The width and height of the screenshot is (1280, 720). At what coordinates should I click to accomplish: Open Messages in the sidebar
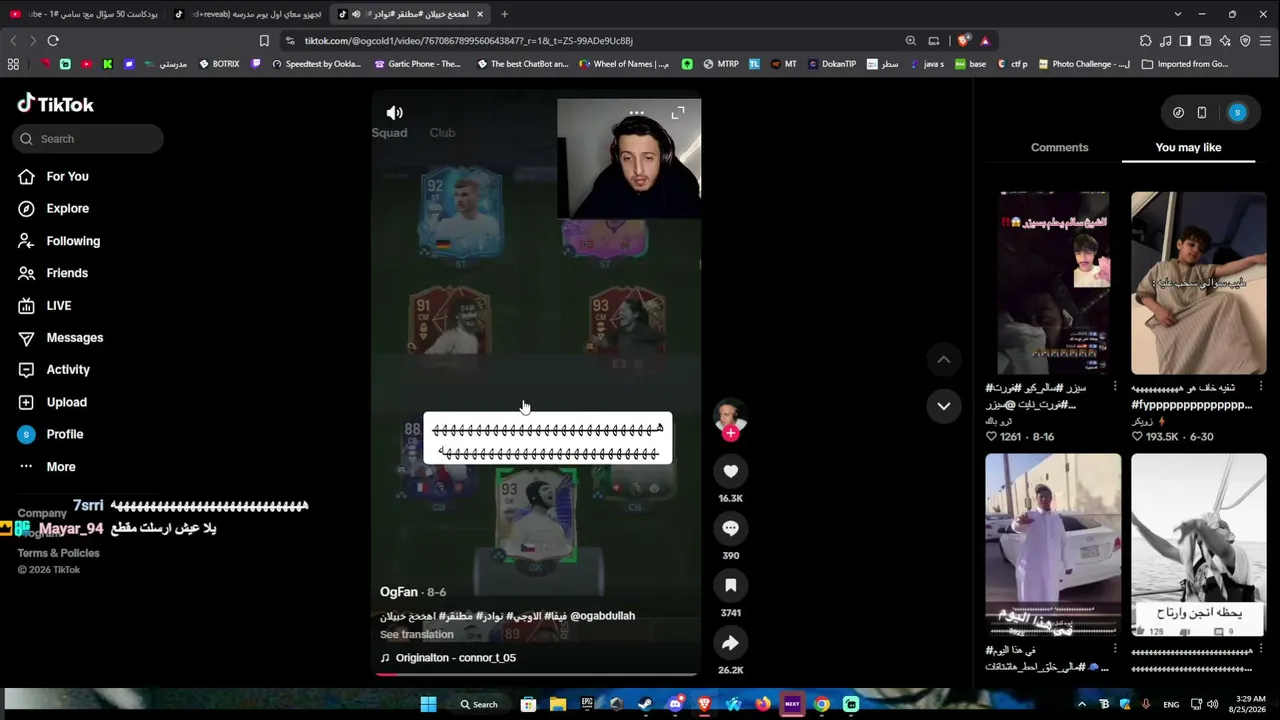click(61, 337)
